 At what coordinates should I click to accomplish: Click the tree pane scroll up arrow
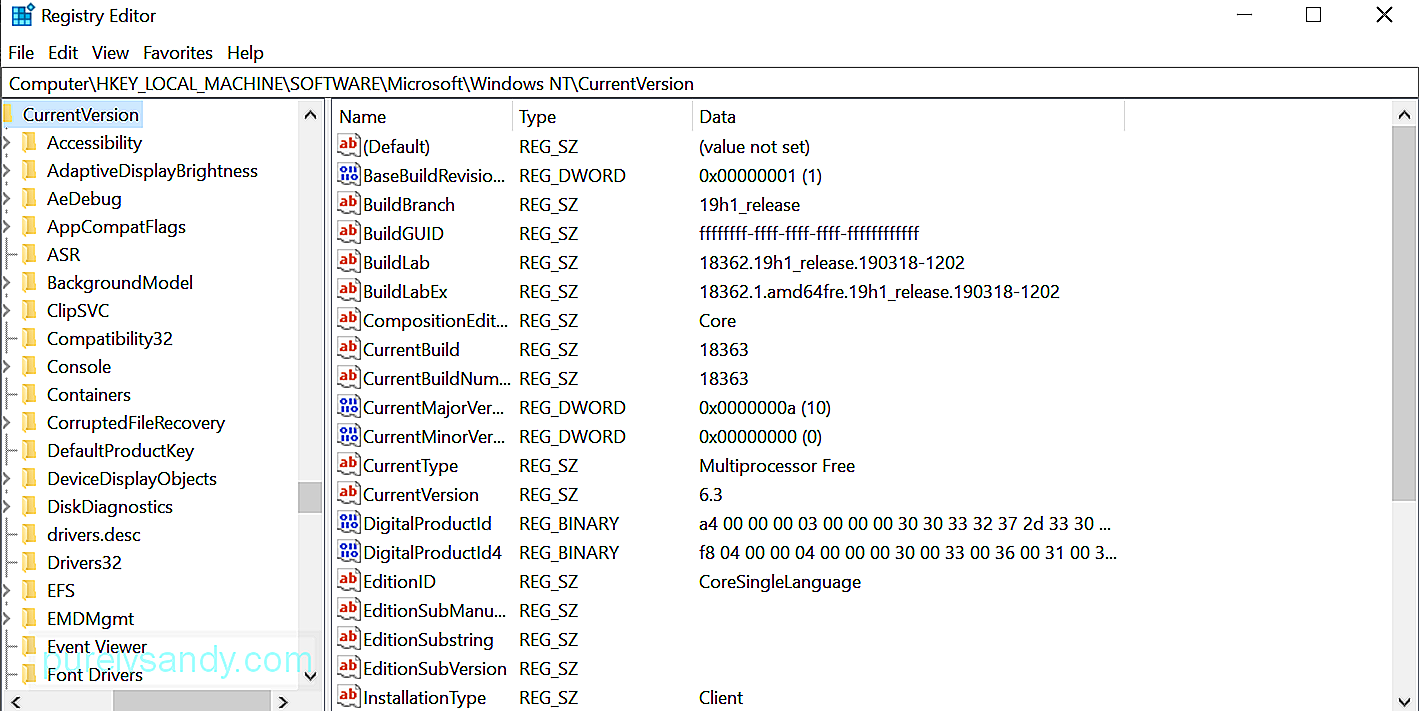[x=310, y=115]
